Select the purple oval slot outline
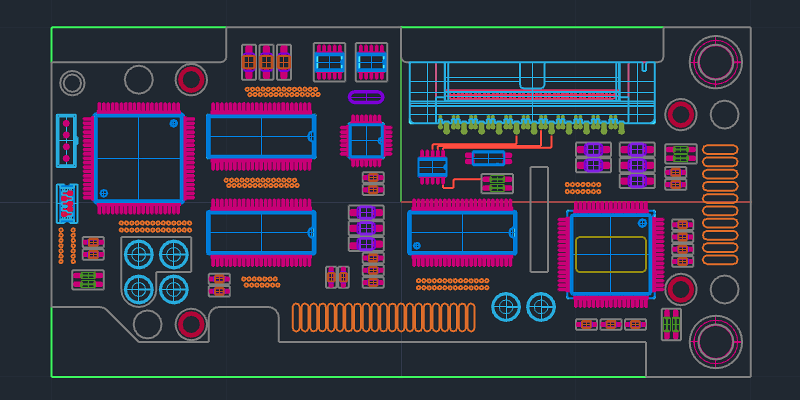This screenshot has height=400, width=800. pos(366,96)
